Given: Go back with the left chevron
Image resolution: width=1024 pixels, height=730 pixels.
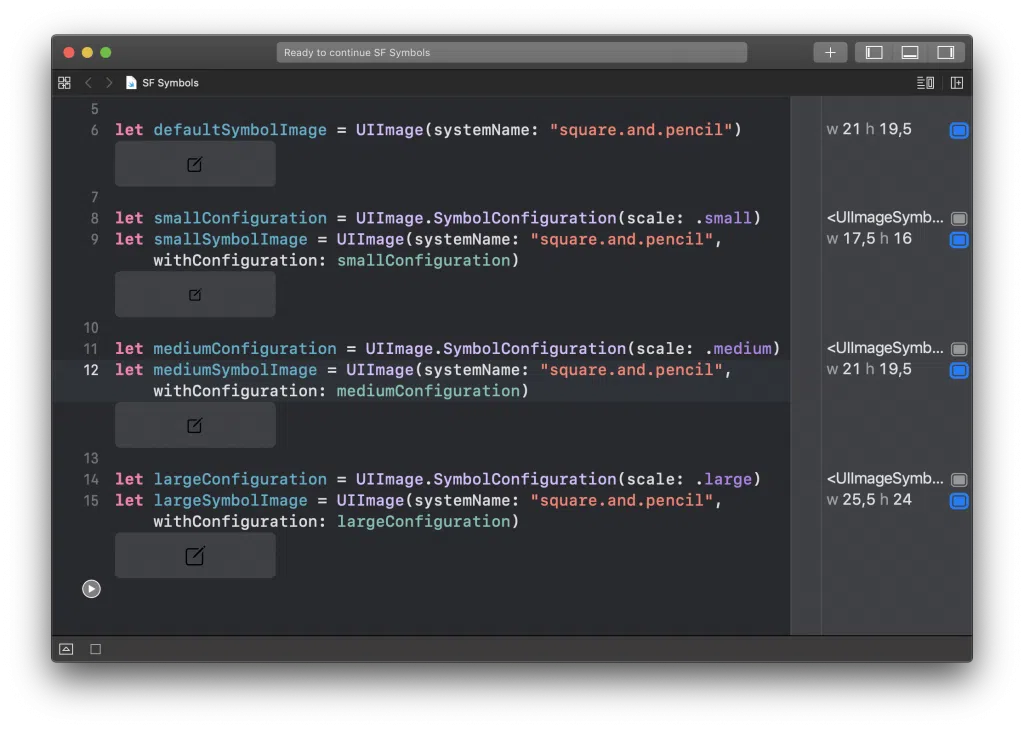Looking at the screenshot, I should click(x=88, y=83).
